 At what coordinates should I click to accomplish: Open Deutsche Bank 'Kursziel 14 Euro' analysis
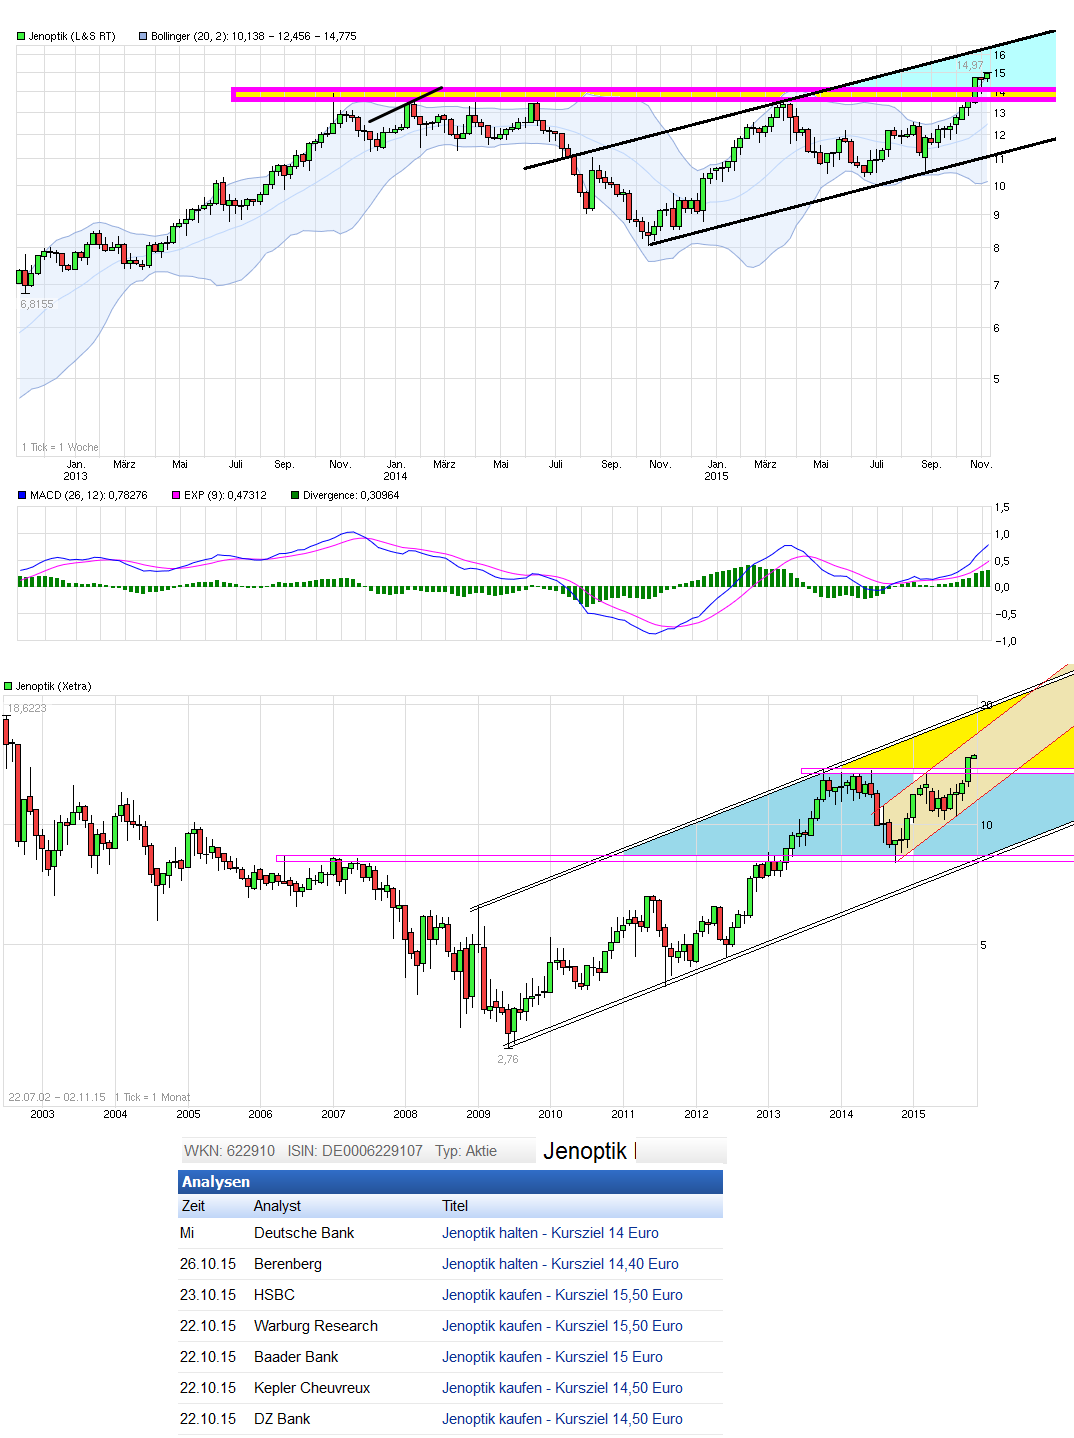pos(550,1233)
